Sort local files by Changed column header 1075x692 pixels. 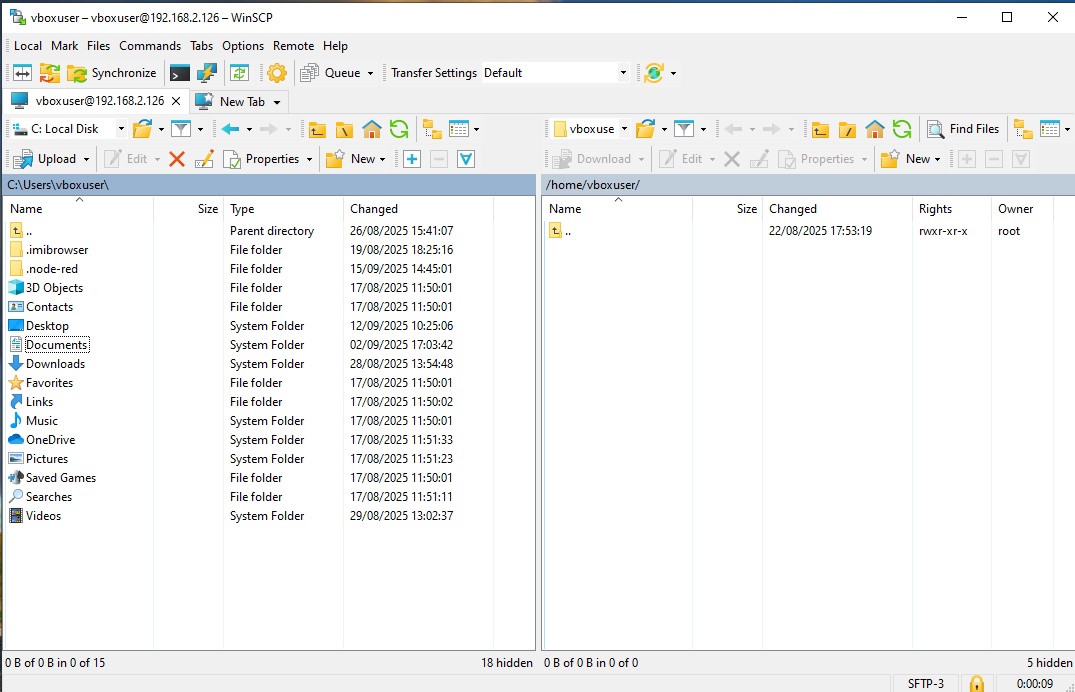374,209
